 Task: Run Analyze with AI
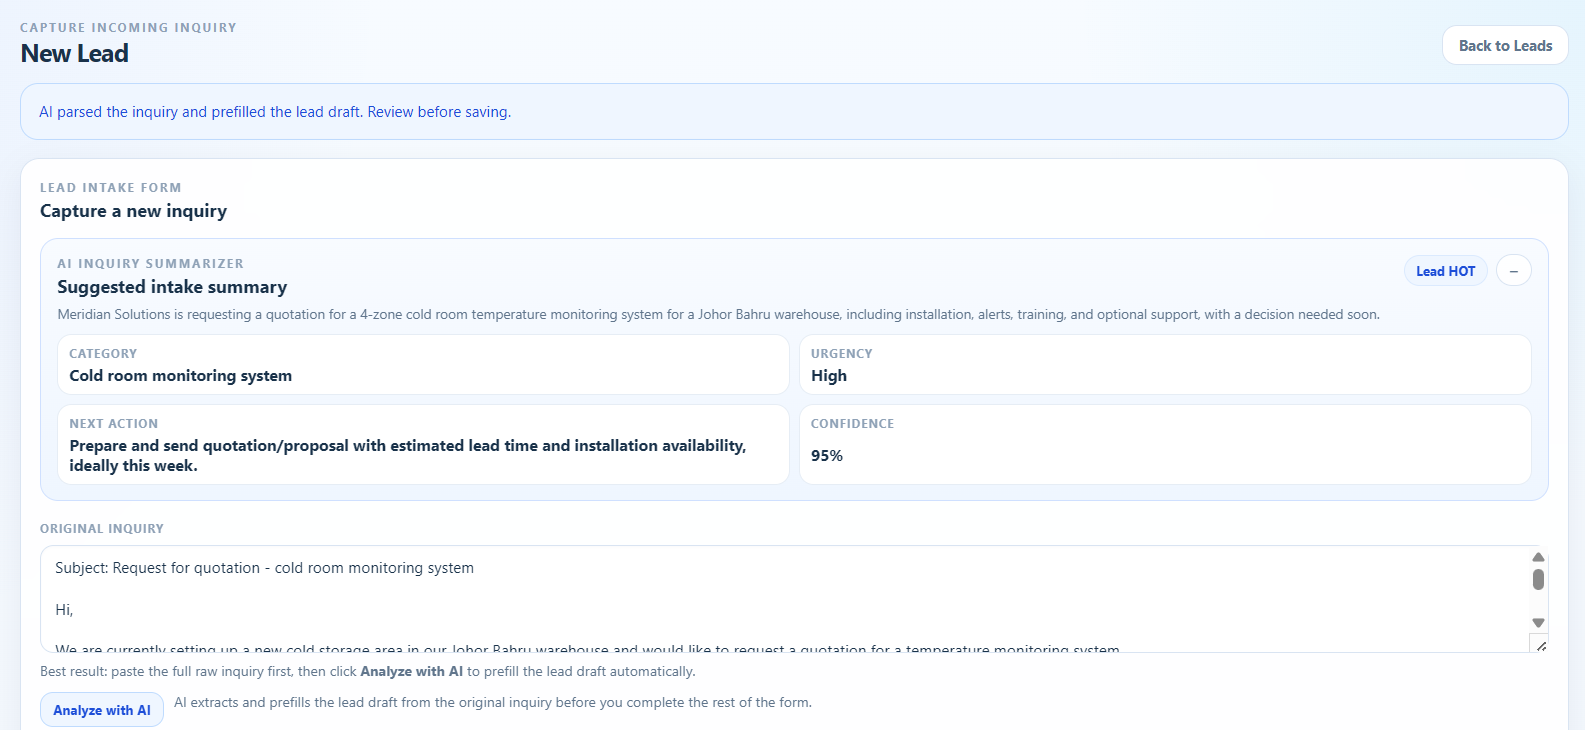pyautogui.click(x=102, y=710)
